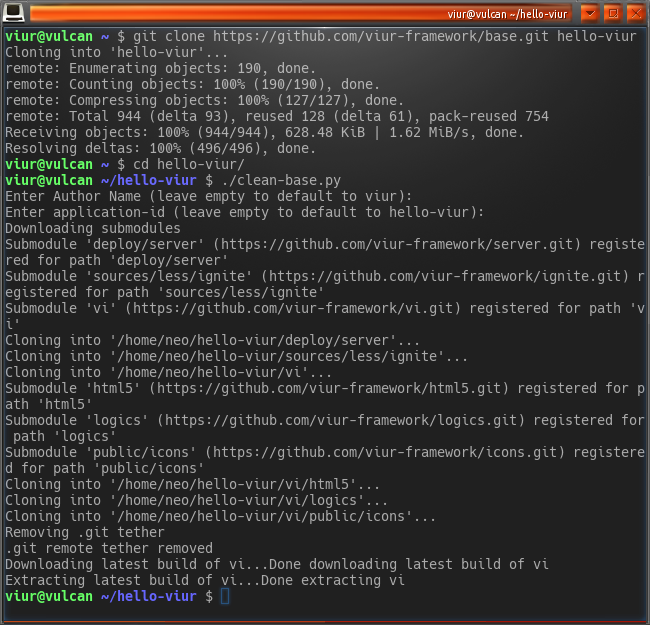Click "Cloning into '/home/neo/hello-viur/vi'..." line
Viewport: 650px width, 625px height.
(x=168, y=373)
